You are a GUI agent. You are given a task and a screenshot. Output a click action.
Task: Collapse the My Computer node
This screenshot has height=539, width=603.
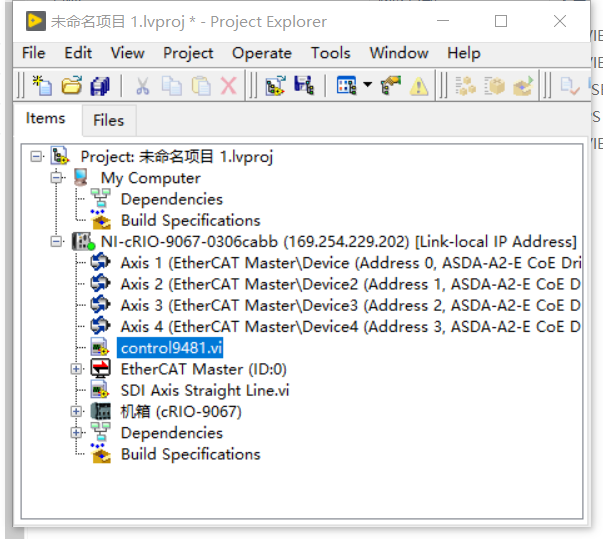[x=56, y=178]
